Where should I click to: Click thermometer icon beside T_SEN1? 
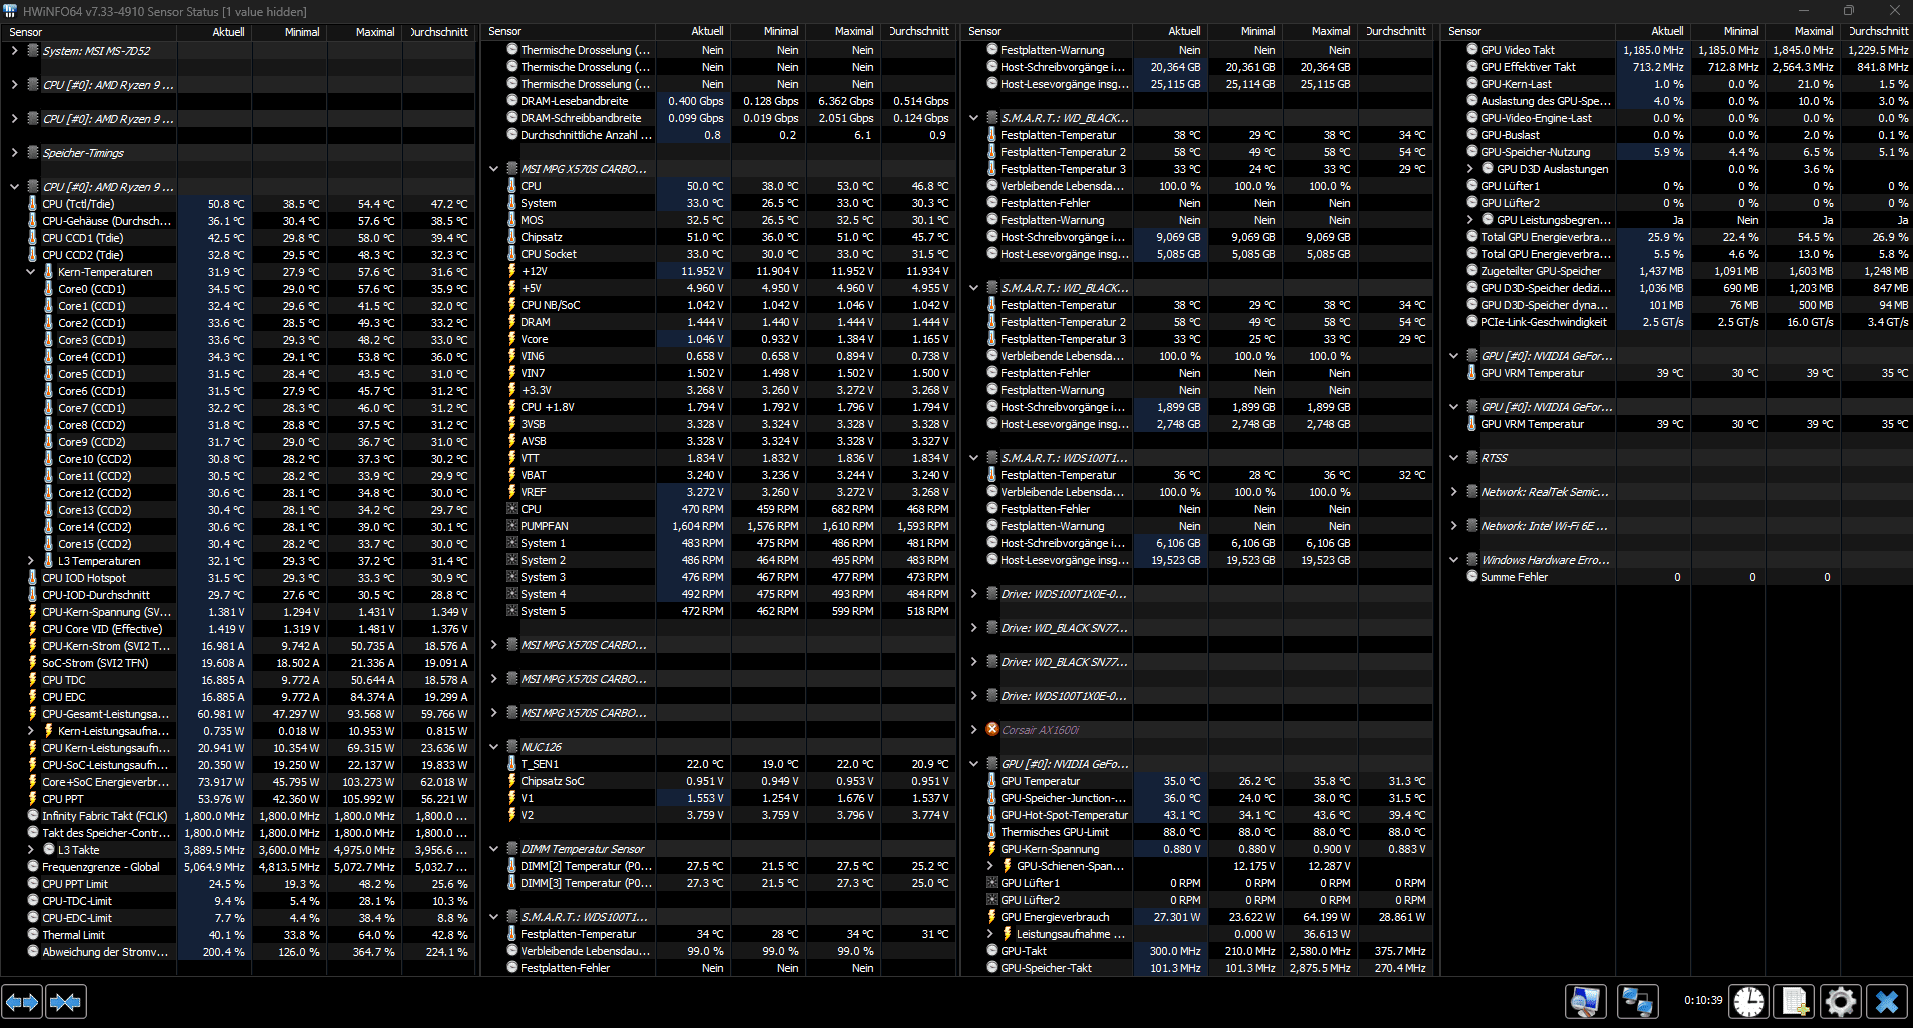512,764
